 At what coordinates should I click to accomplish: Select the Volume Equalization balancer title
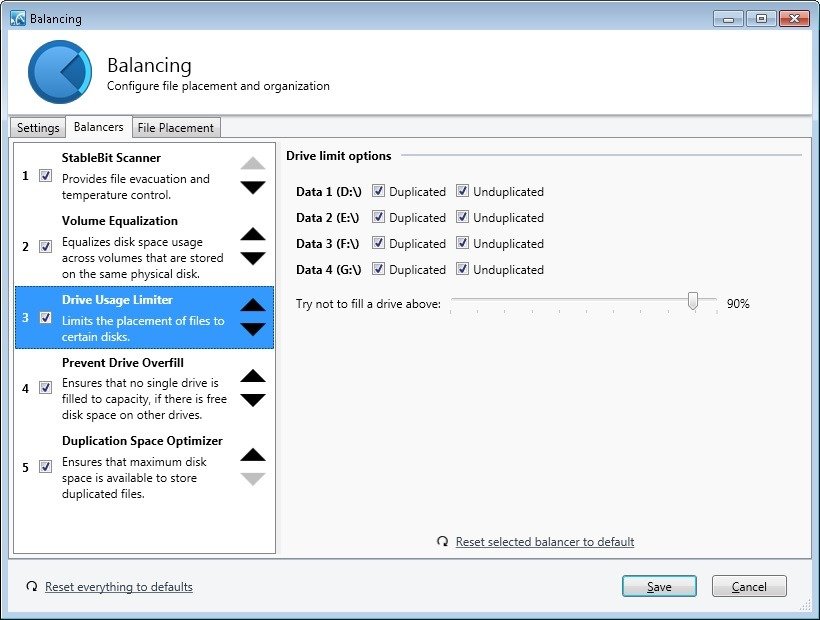(x=120, y=221)
